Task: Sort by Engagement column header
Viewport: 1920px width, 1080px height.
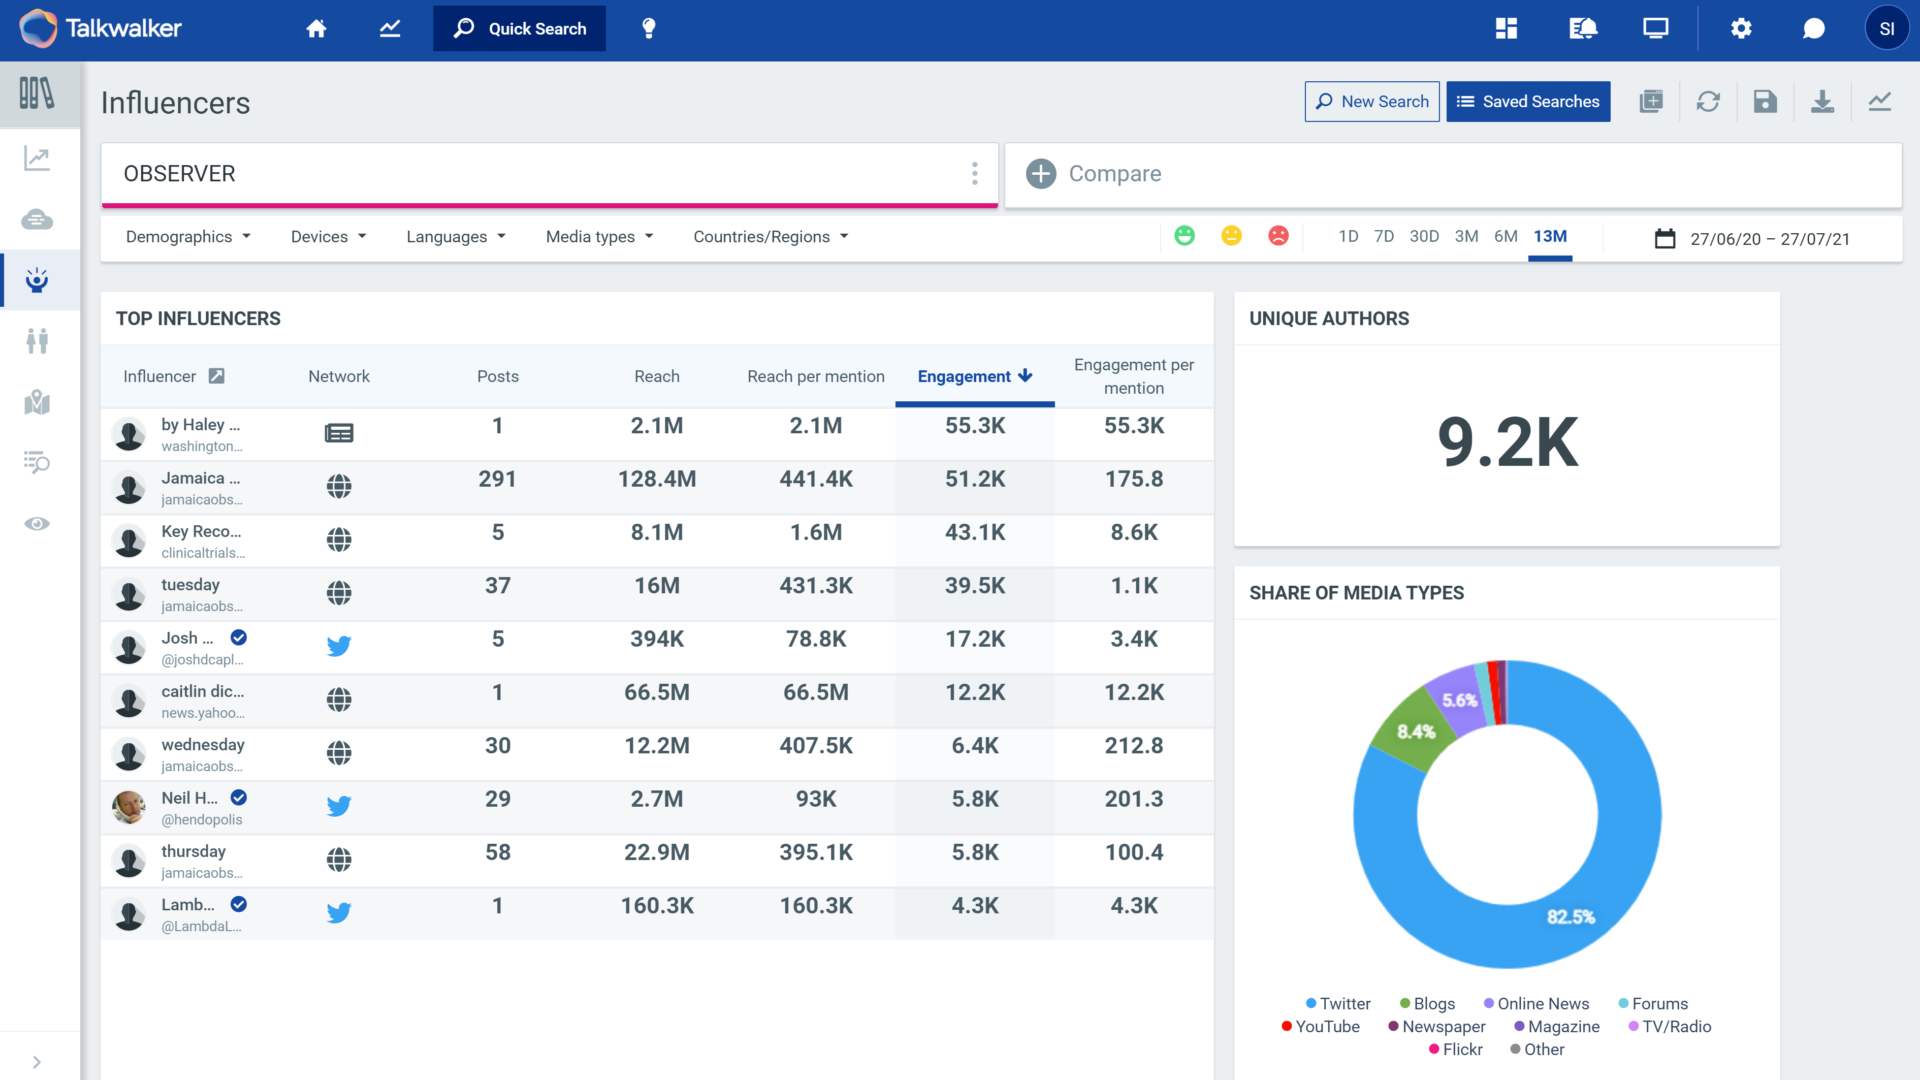Action: point(974,376)
